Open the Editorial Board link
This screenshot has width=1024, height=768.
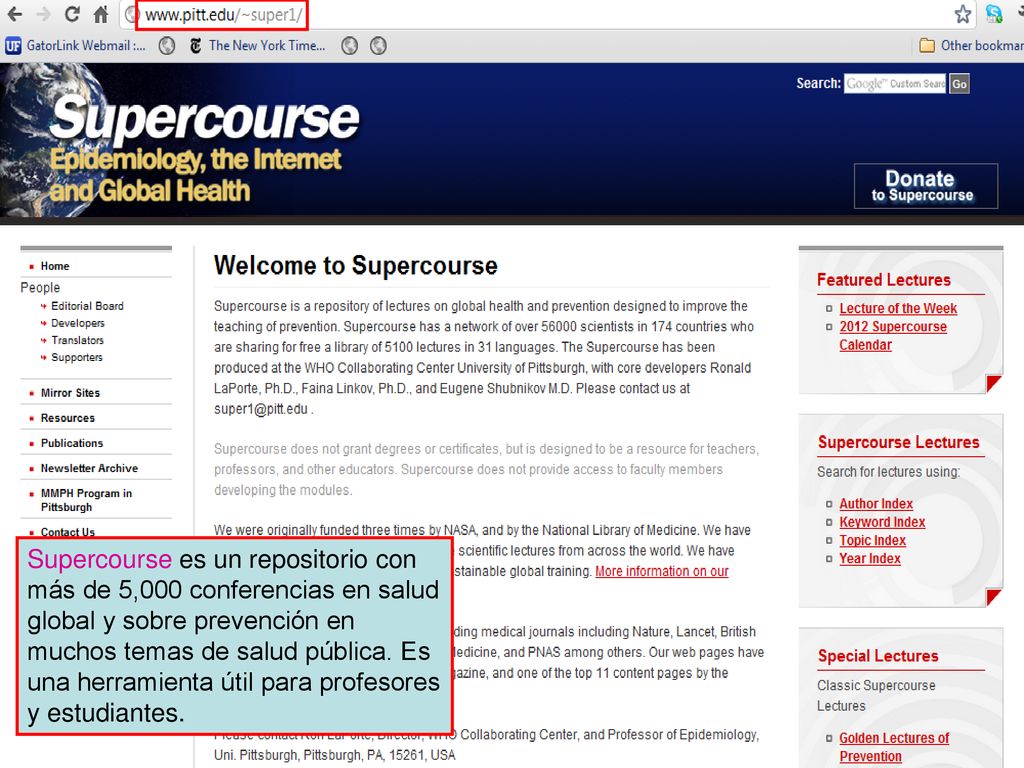(x=88, y=306)
